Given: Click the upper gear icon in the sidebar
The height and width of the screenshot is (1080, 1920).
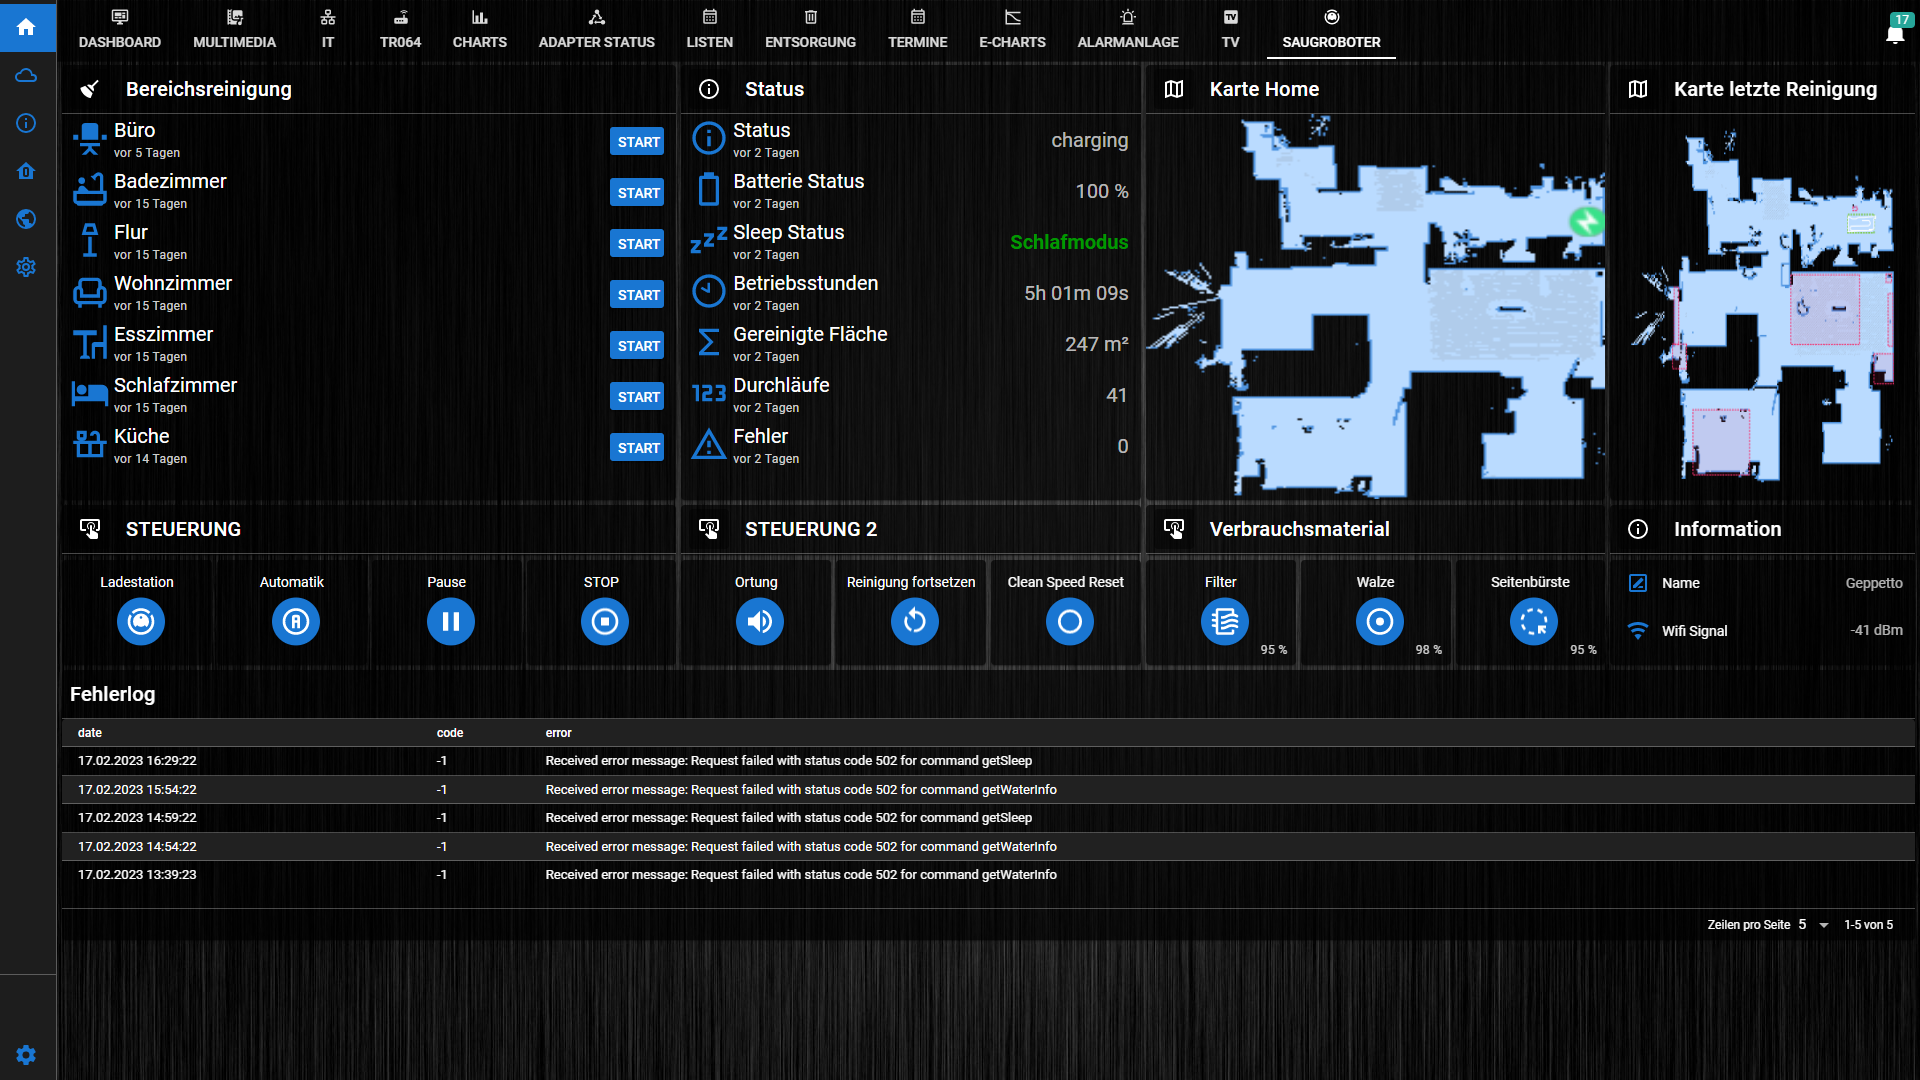Looking at the screenshot, I should tap(27, 267).
